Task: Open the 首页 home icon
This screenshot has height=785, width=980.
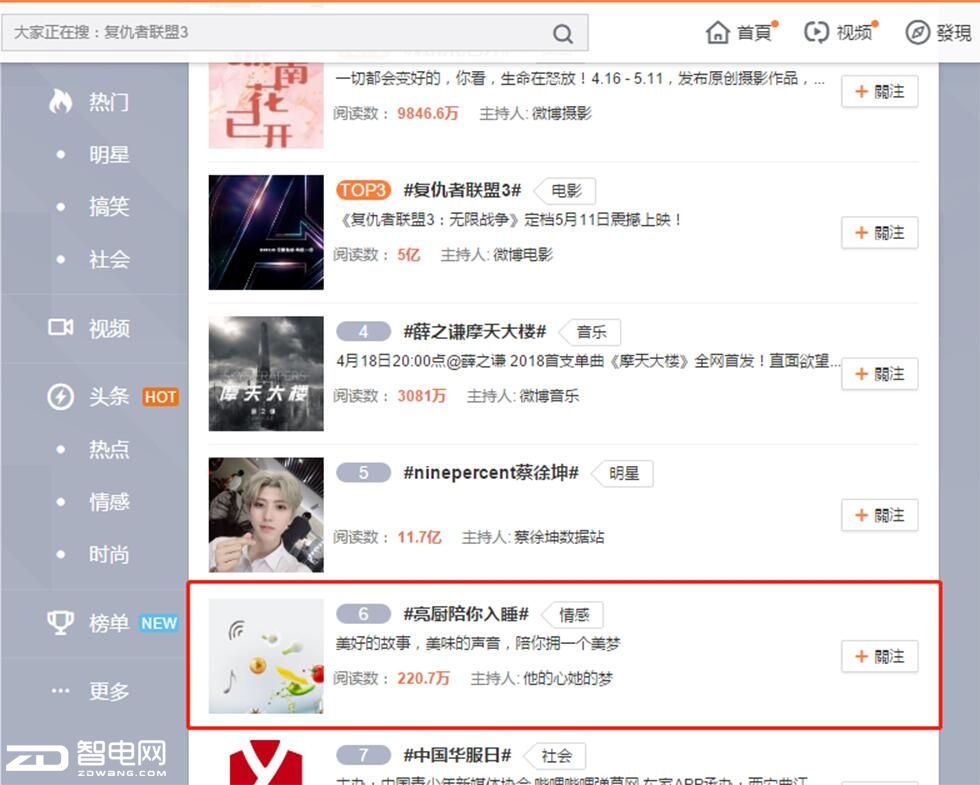Action: [718, 32]
